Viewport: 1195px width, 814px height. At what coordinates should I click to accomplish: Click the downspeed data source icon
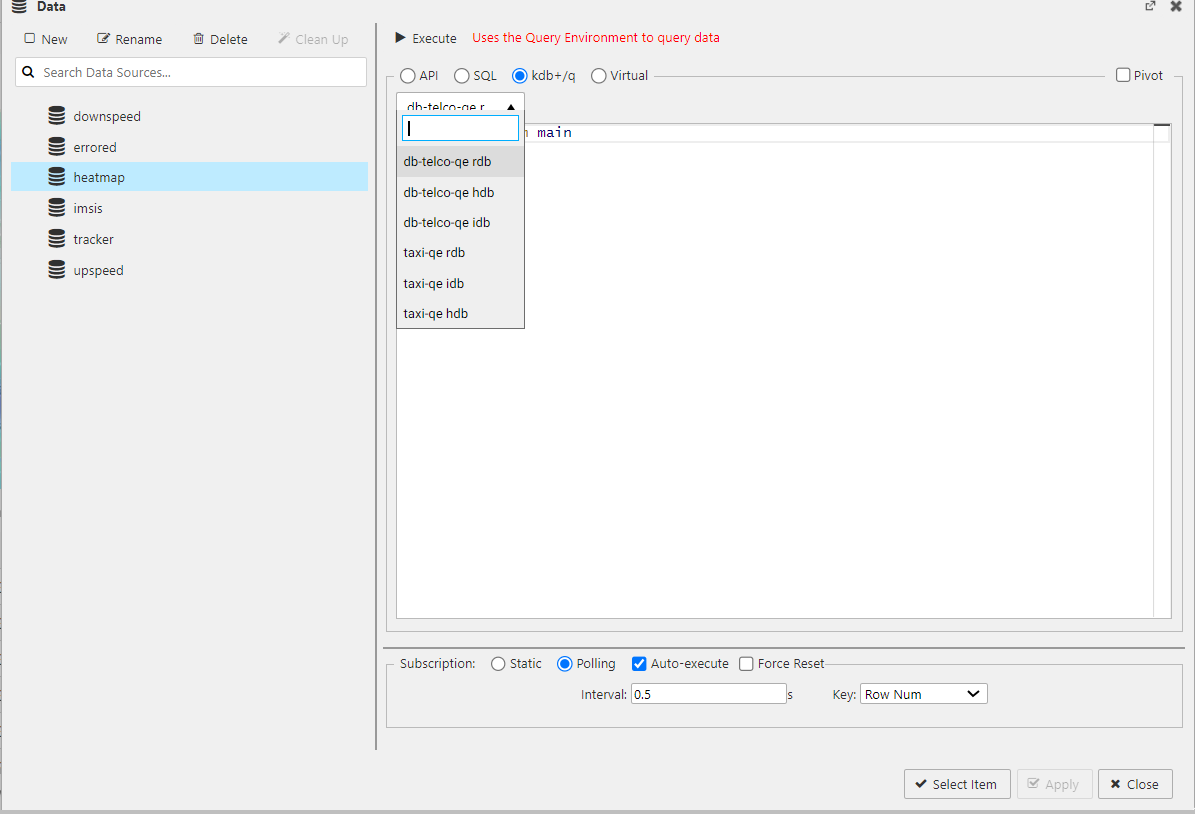[x=57, y=116]
